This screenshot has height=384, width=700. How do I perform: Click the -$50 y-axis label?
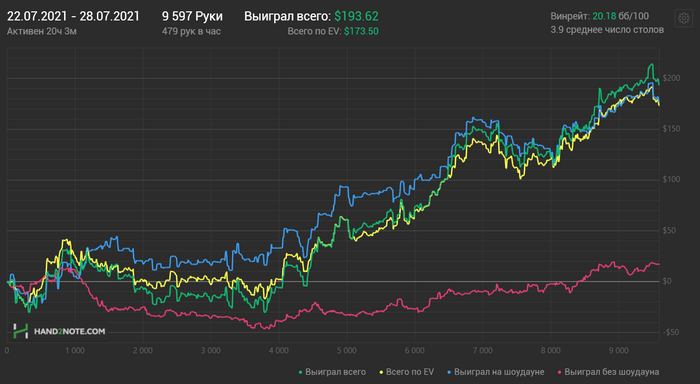pos(671,332)
